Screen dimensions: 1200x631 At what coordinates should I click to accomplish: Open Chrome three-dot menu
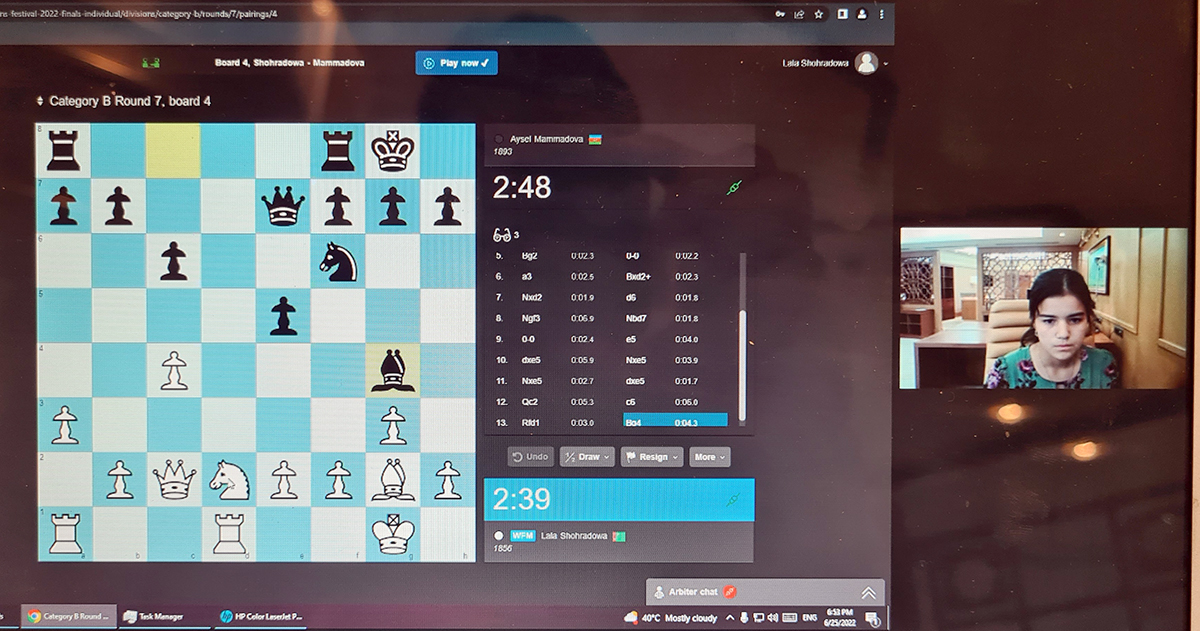click(x=880, y=14)
